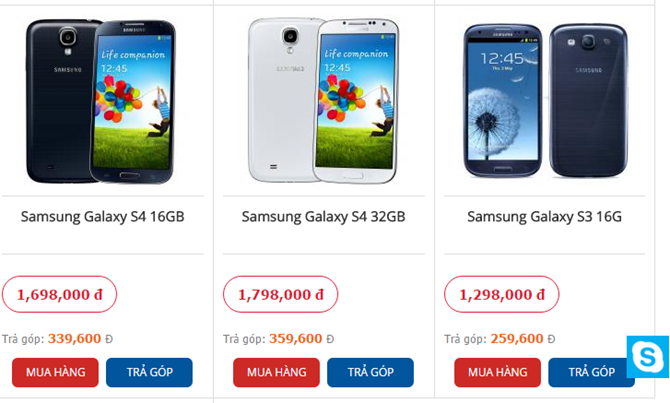Click the 1,798,000 đ price badge

(x=280, y=294)
